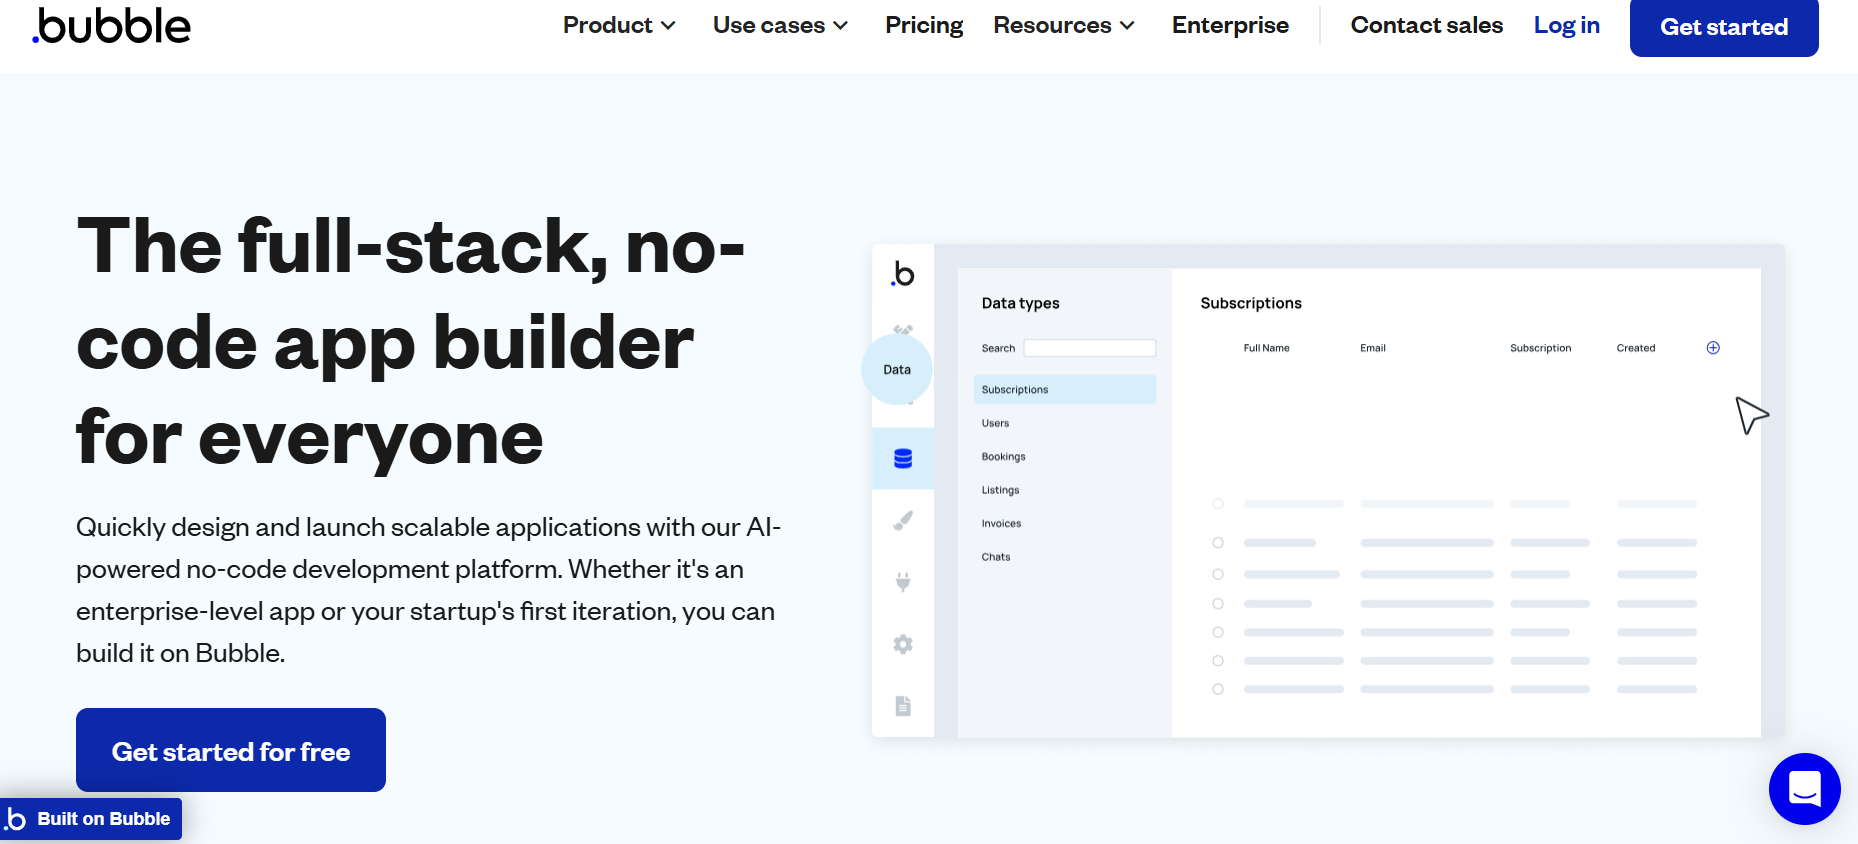This screenshot has height=844, width=1858.
Task: Click the Full Name column header
Action: [1266, 348]
